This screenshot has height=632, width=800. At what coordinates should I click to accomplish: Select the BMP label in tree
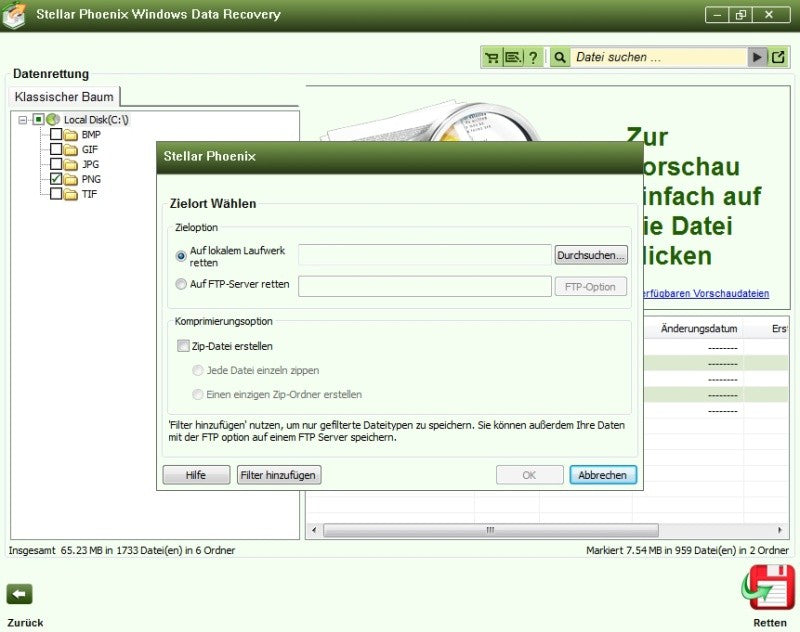pos(91,135)
